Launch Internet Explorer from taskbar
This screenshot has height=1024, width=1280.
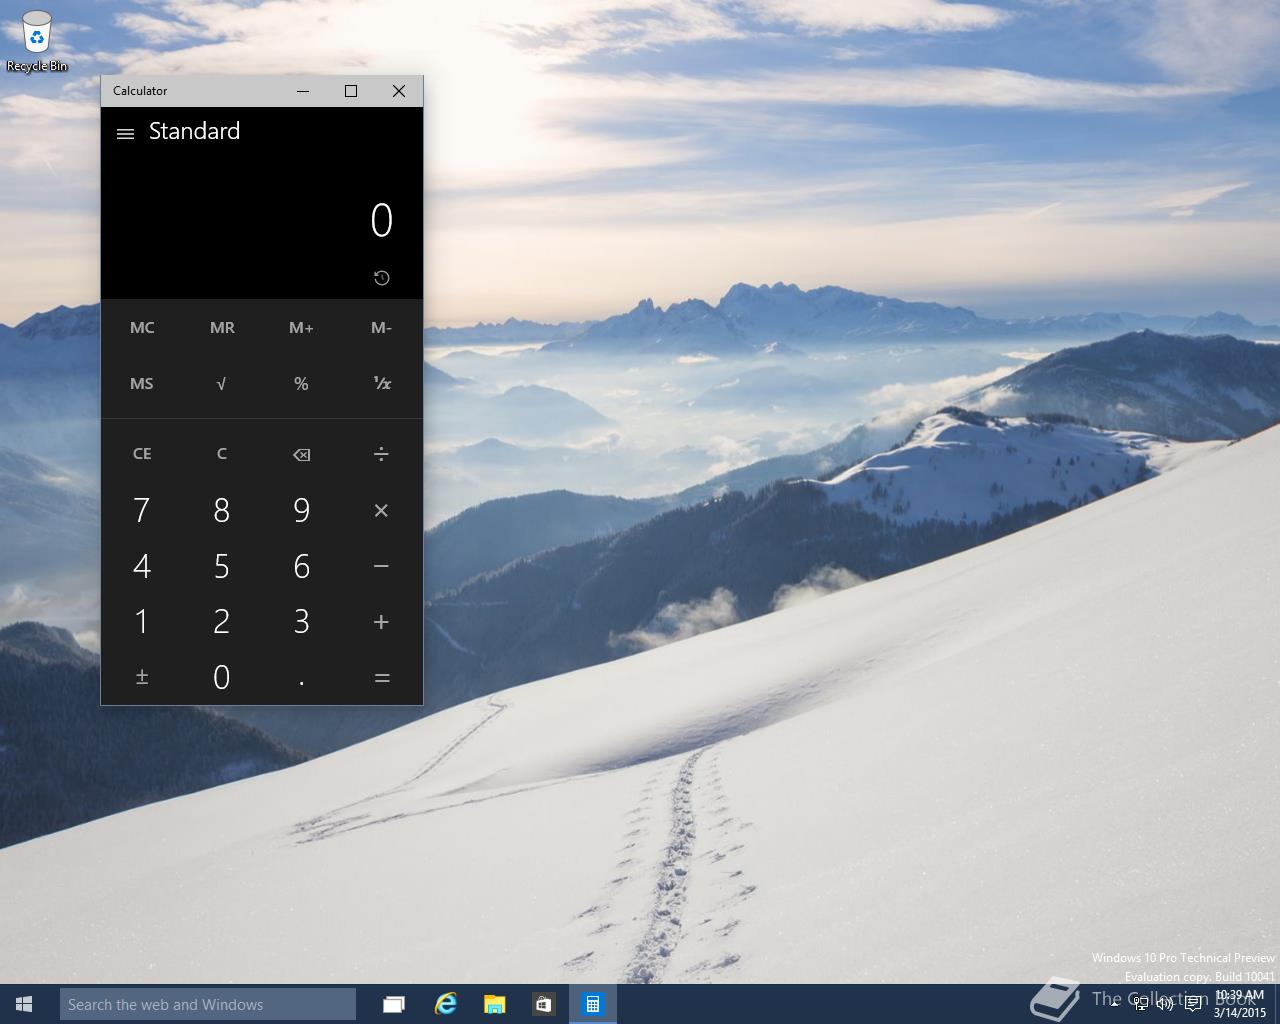pos(445,1004)
